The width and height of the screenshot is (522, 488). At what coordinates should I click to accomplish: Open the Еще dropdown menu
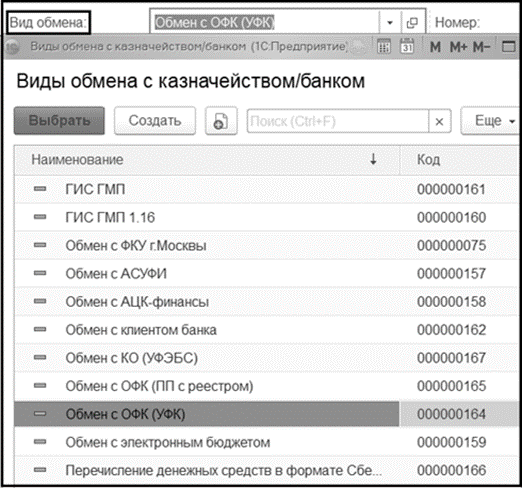[x=491, y=121]
